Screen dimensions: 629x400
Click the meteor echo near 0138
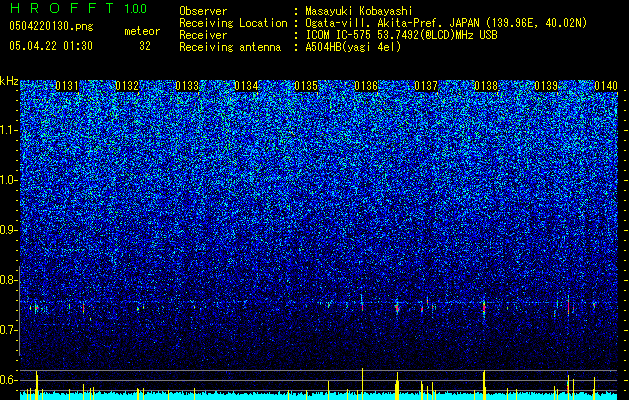coord(484,308)
